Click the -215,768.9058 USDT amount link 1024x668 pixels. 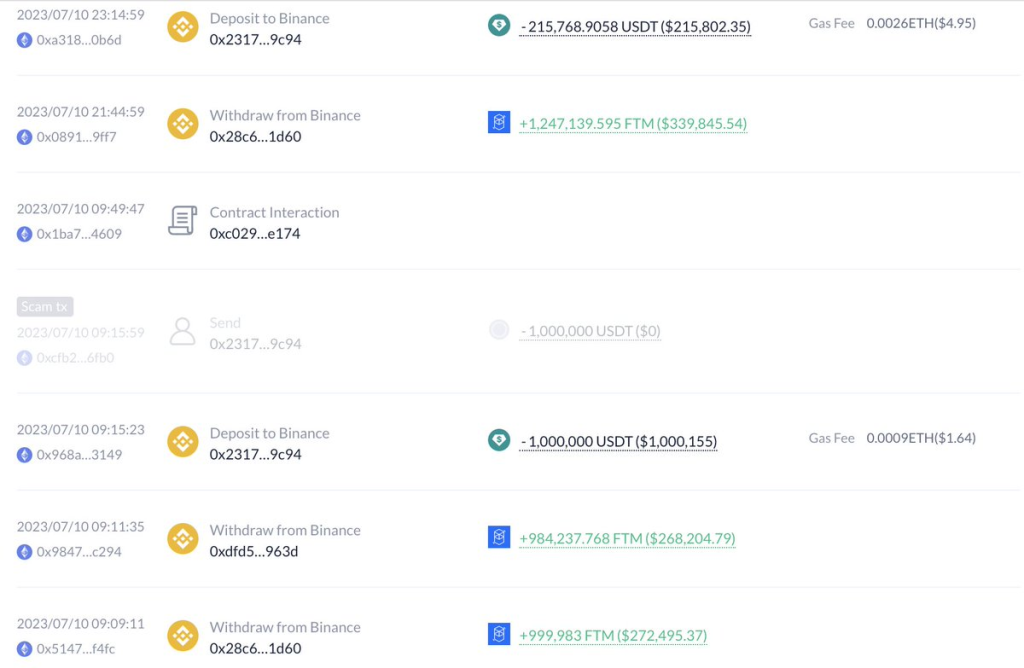pos(634,27)
